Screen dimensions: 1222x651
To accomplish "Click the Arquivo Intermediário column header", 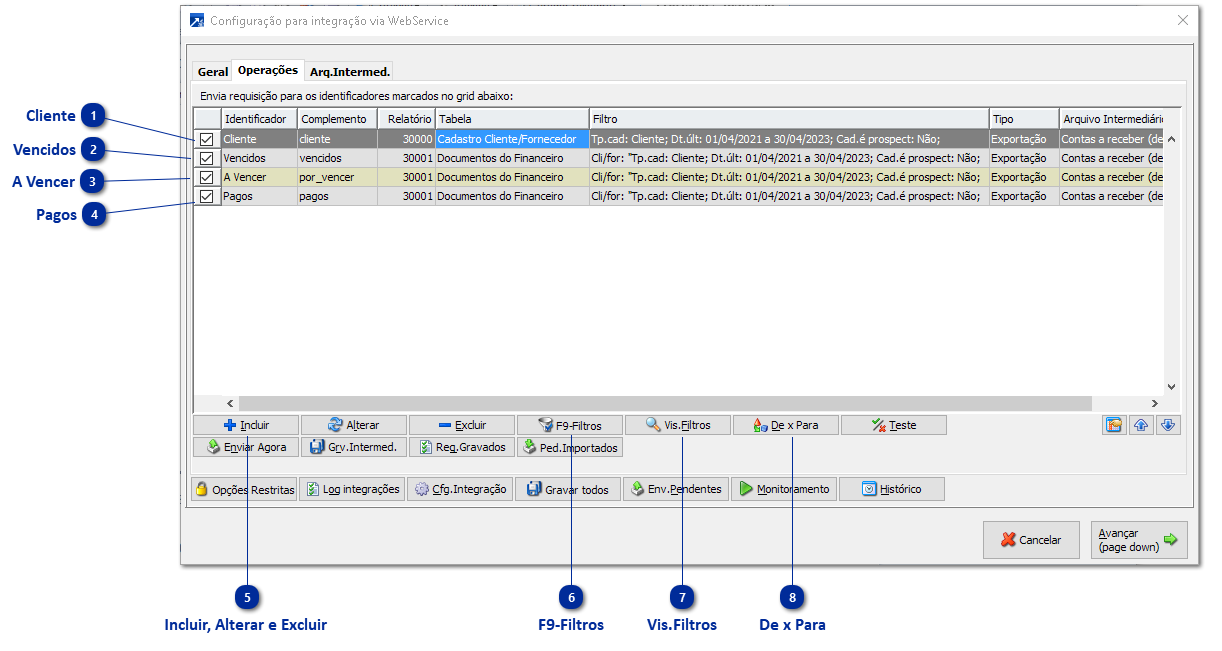I will (x=1112, y=119).
